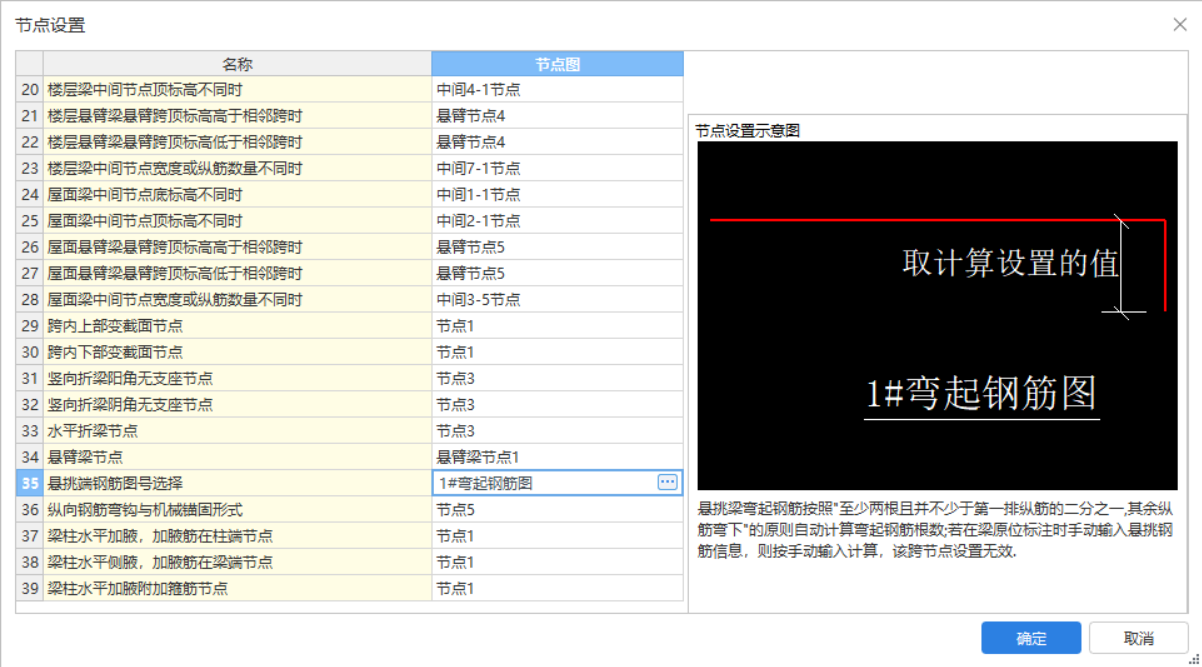1202x667 pixels.
Task: Select row 屋面梁中间节点底标高不同时
Action: pyautogui.click(x=237, y=194)
